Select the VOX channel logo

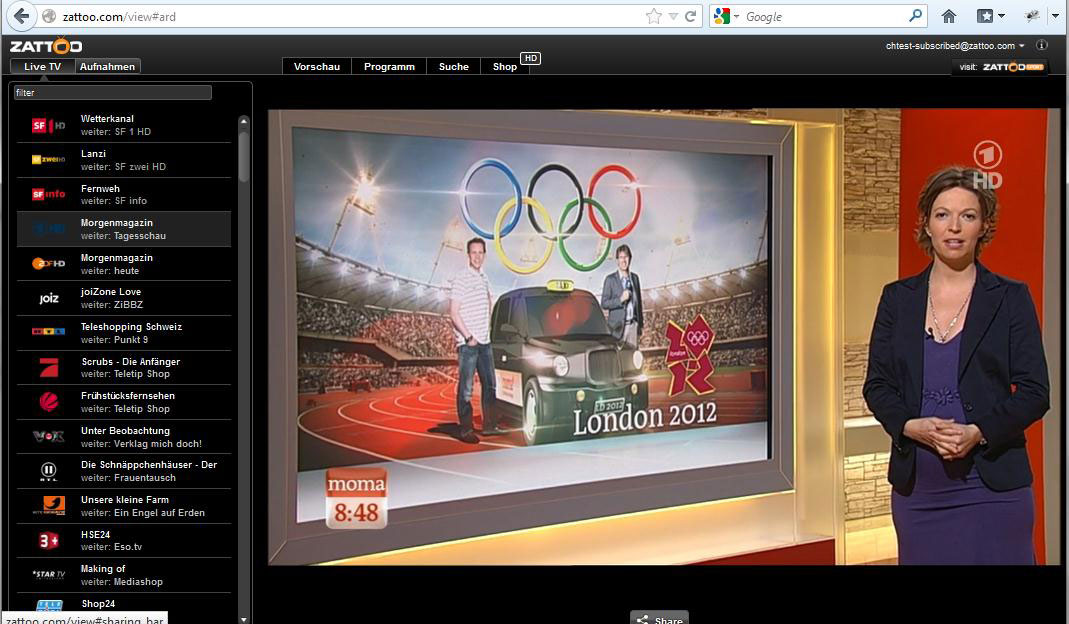click(48, 436)
